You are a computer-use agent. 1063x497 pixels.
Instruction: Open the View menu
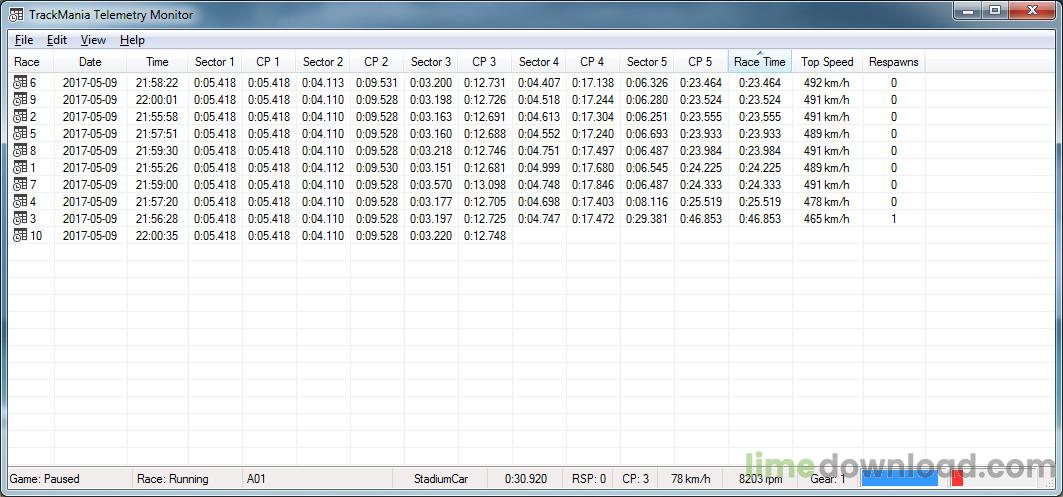point(93,40)
